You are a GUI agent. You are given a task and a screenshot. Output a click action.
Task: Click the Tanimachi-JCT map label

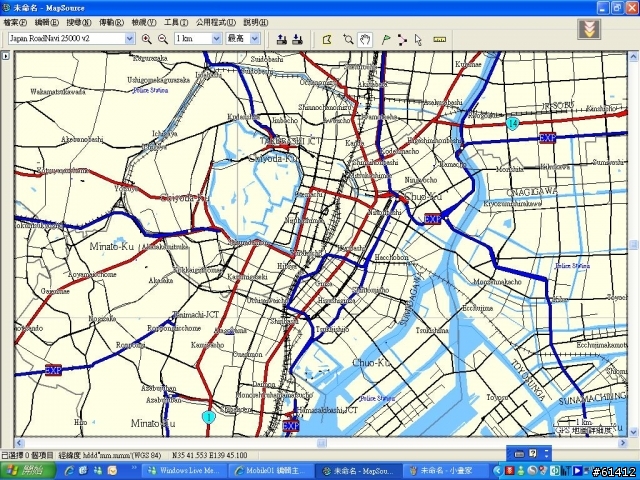click(x=196, y=315)
